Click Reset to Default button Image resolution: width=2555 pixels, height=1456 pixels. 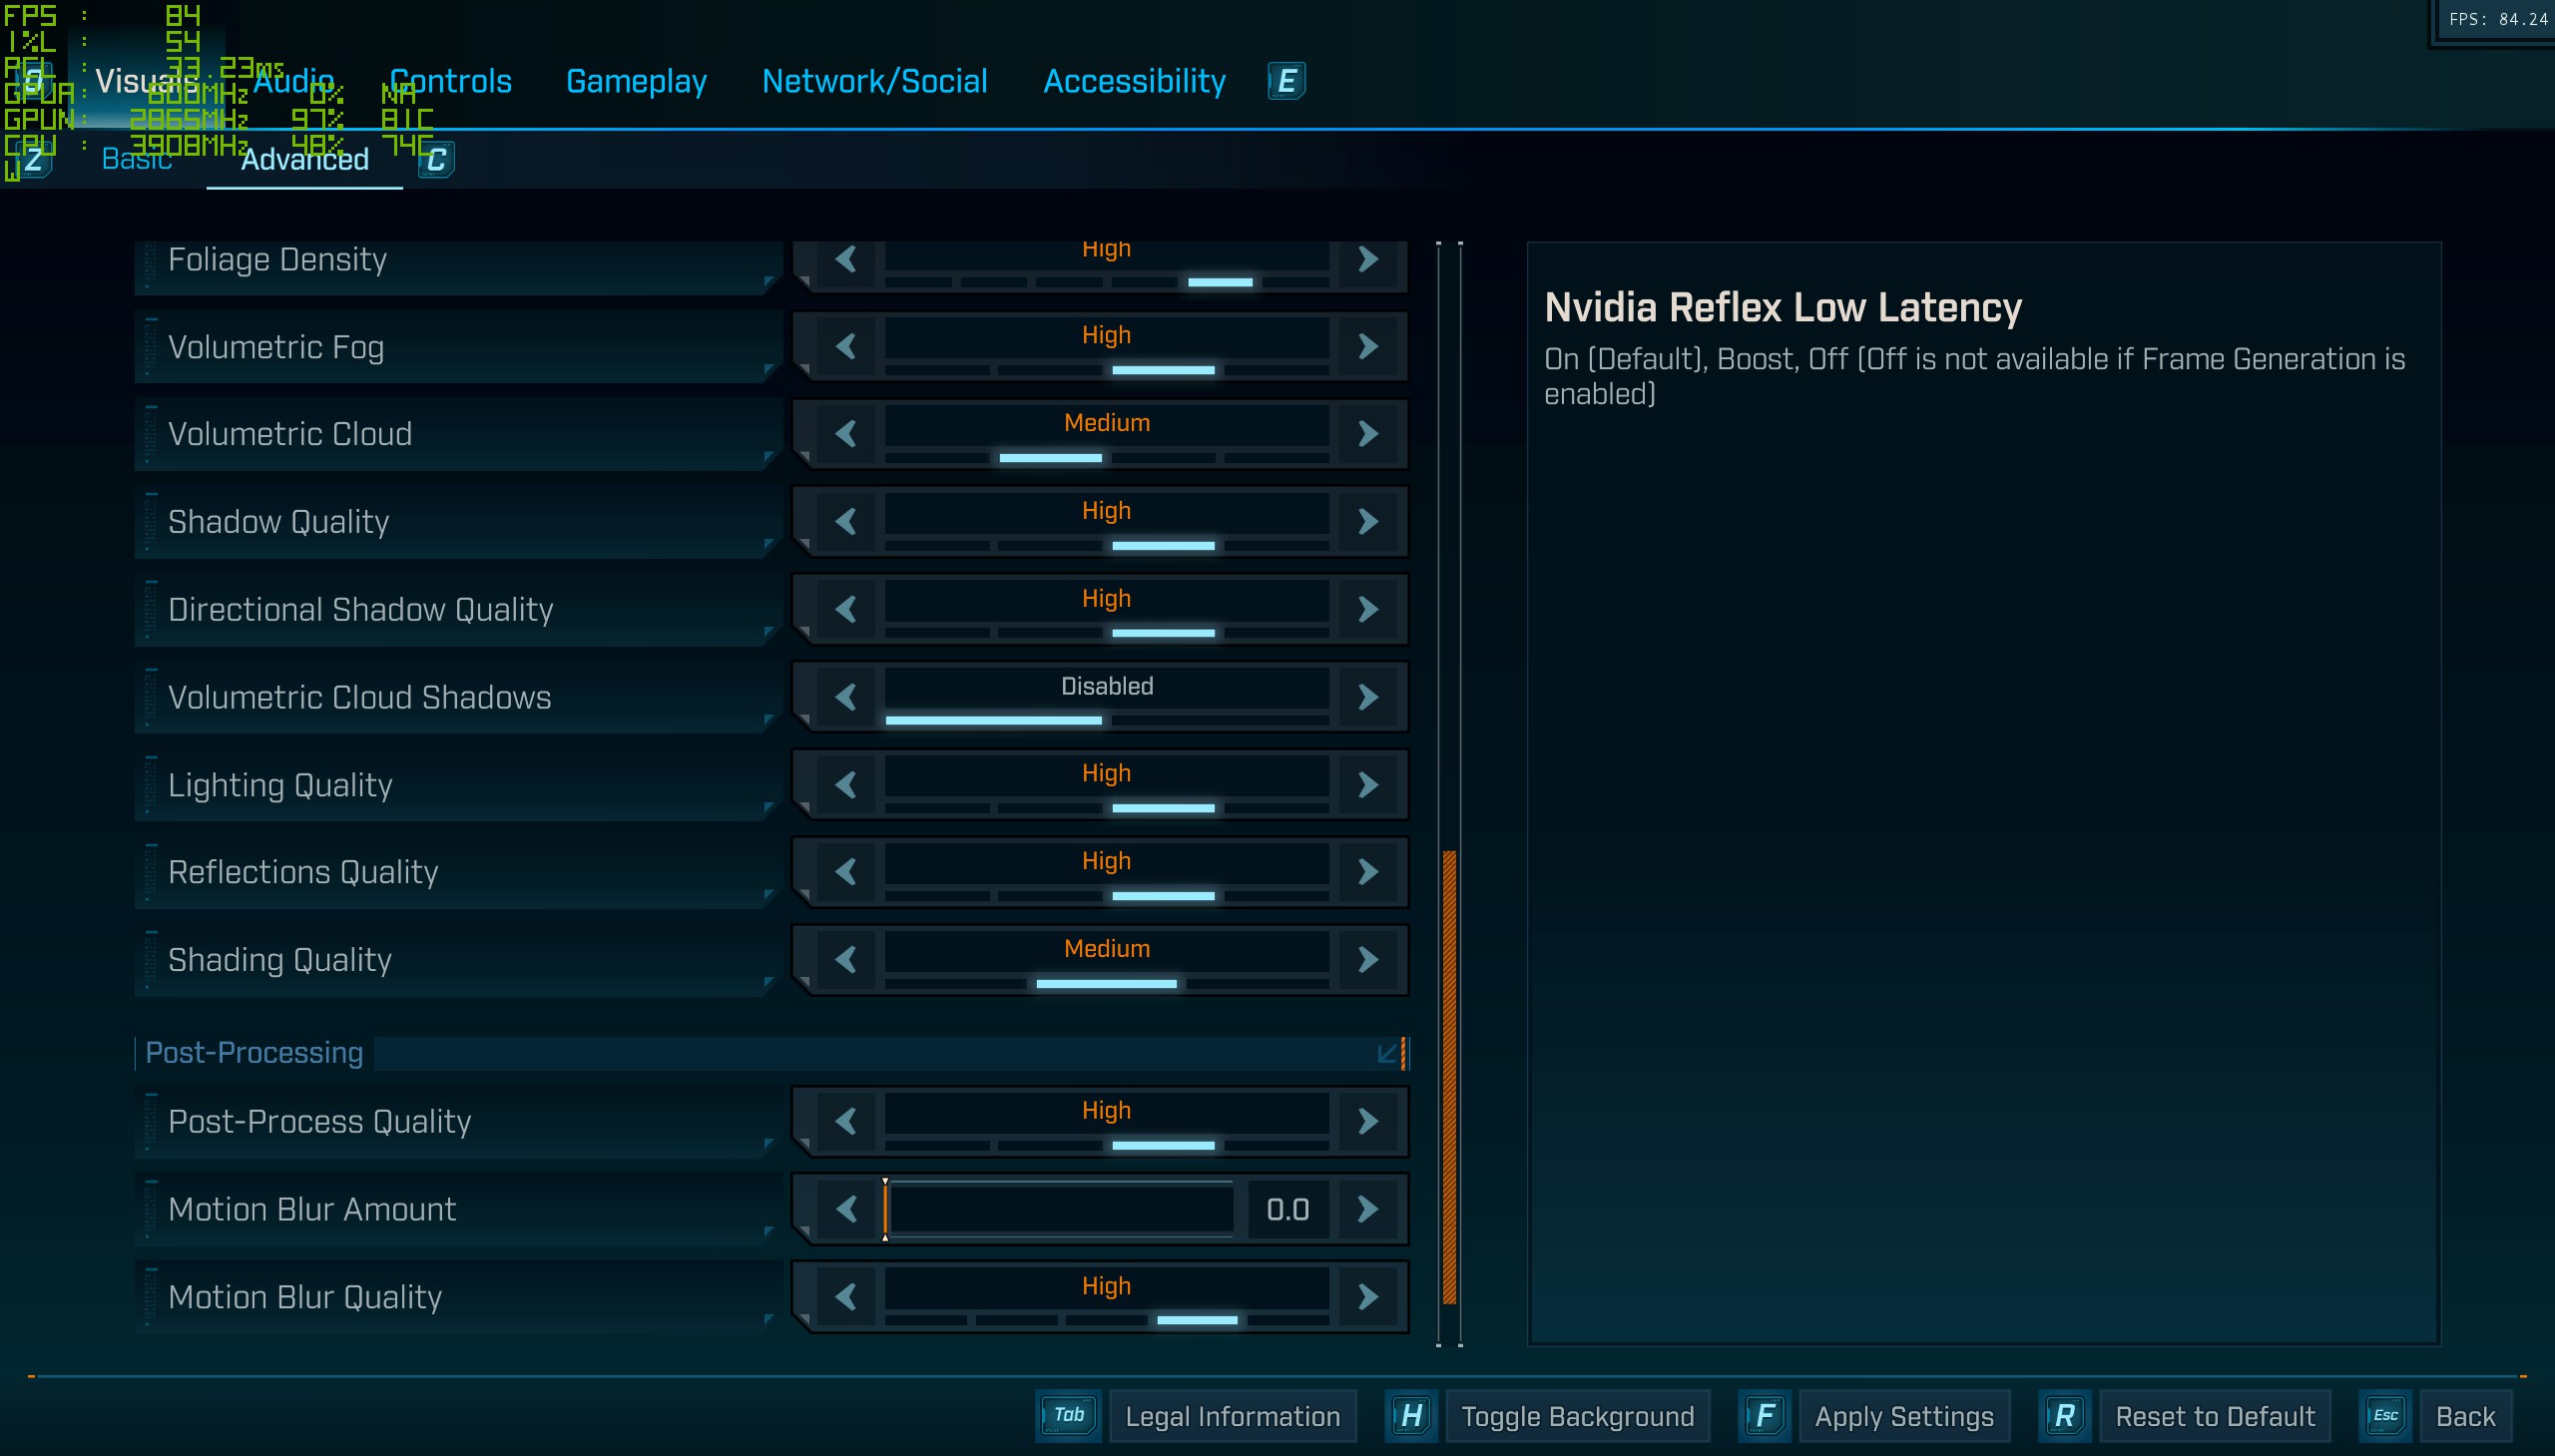coord(2214,1416)
